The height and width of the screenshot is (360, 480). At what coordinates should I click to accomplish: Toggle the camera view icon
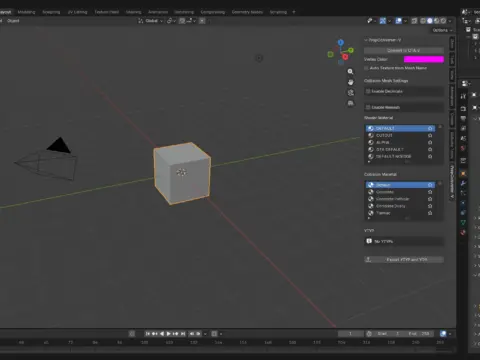click(350, 93)
